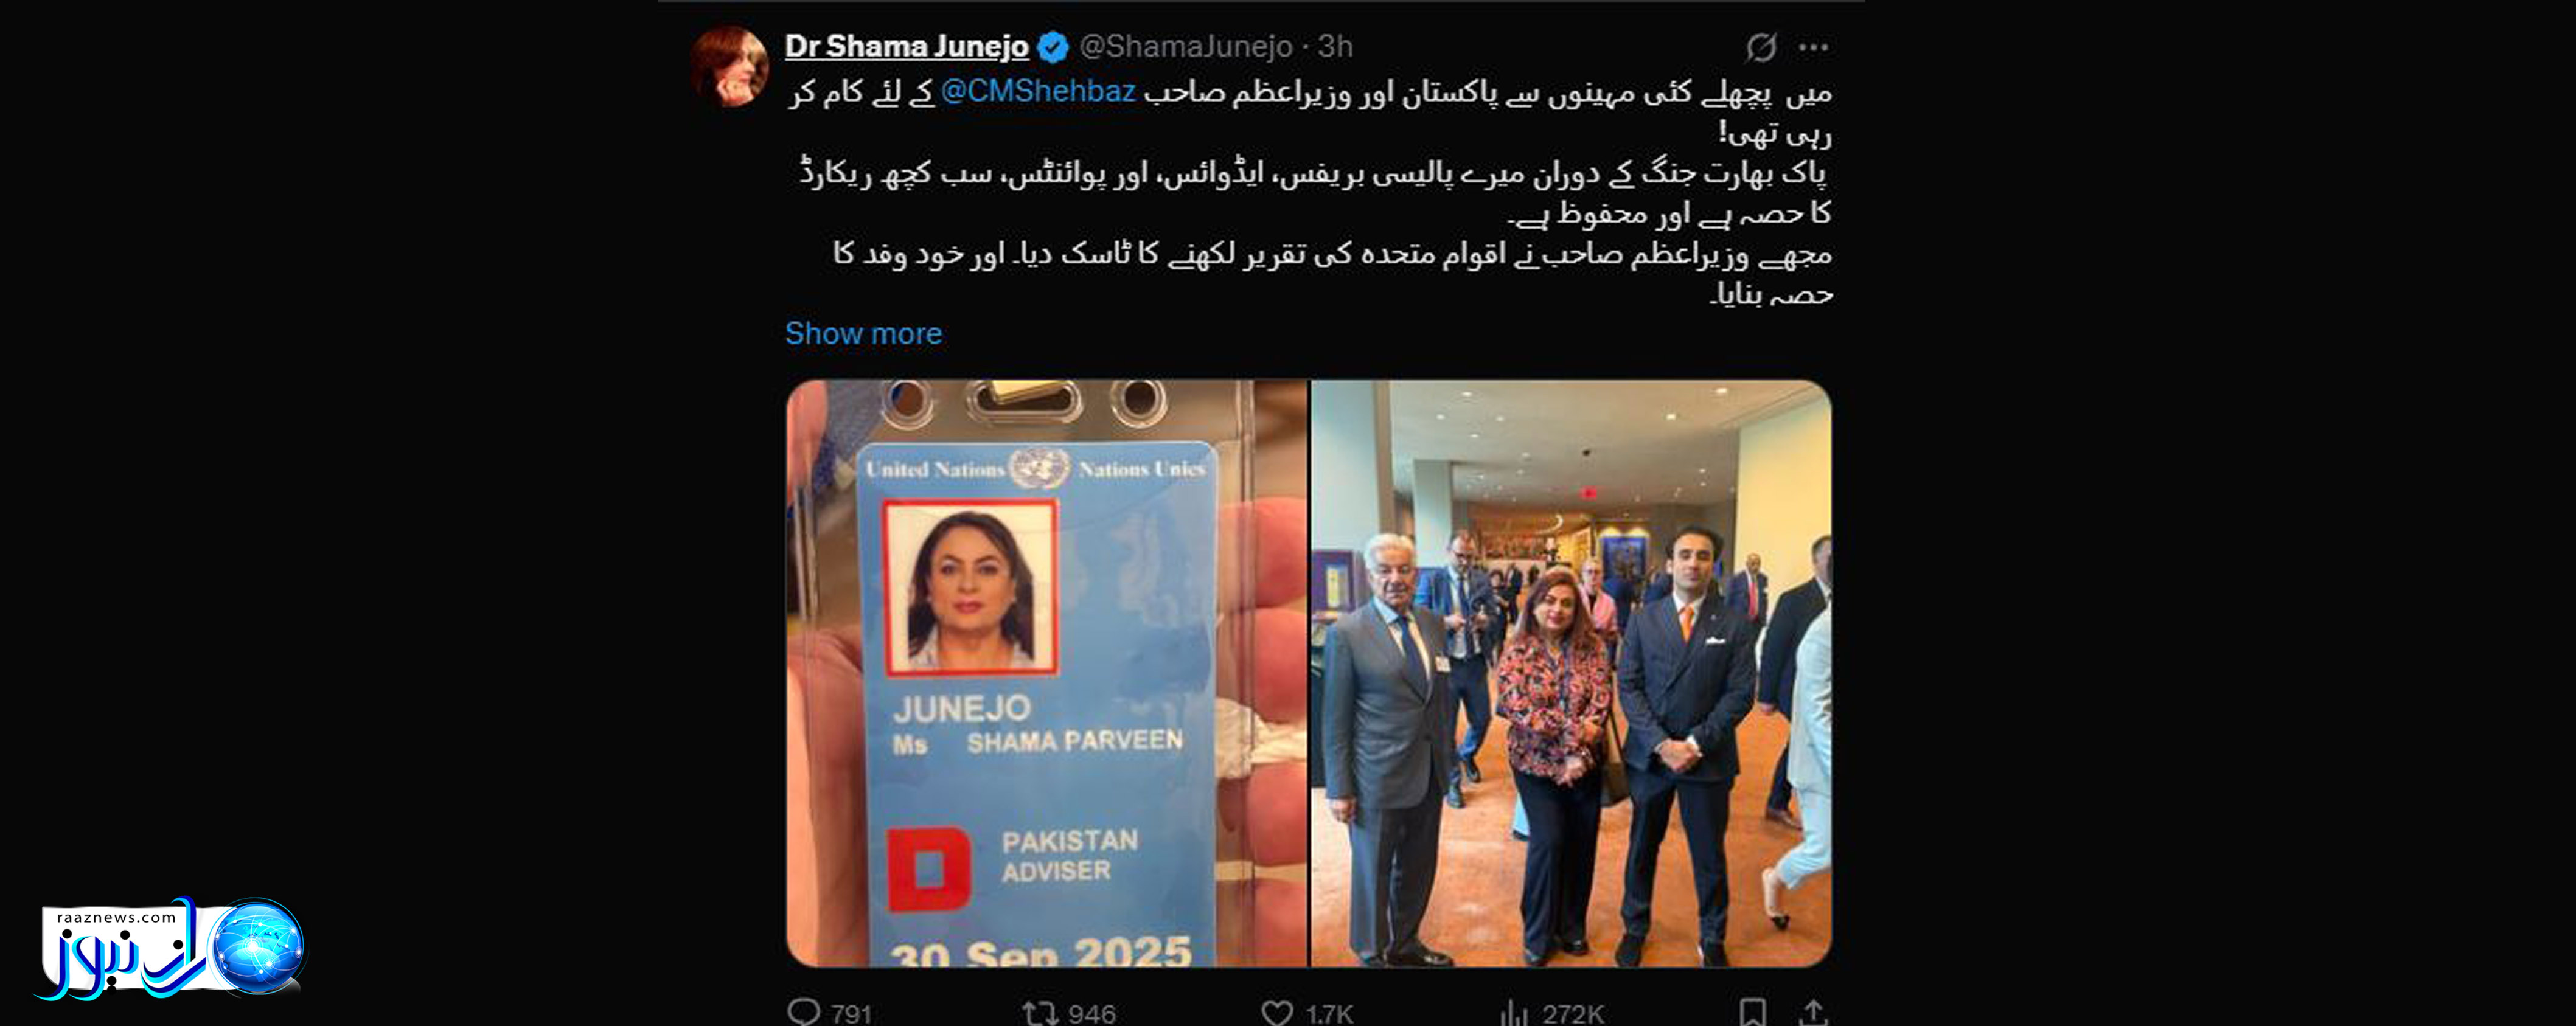2576x1026 pixels.
Task: Open the view analytics bar icon
Action: [1514, 1013]
